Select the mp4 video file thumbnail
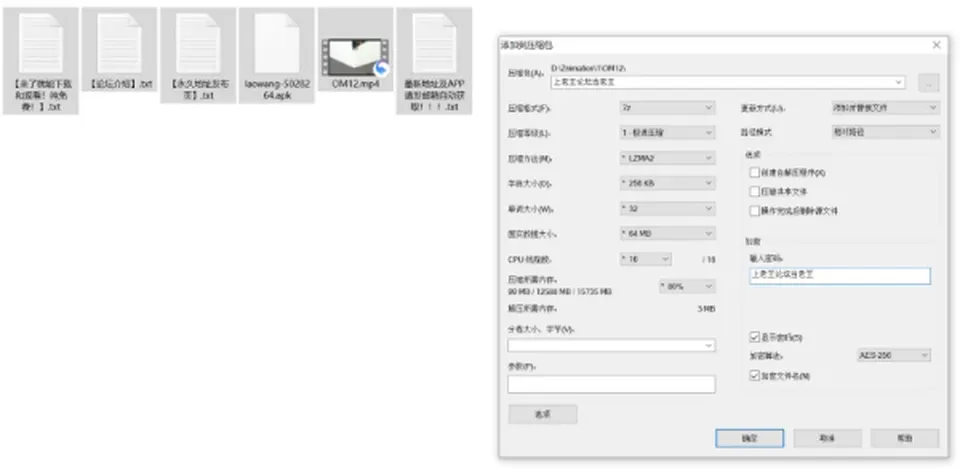 coord(356,57)
